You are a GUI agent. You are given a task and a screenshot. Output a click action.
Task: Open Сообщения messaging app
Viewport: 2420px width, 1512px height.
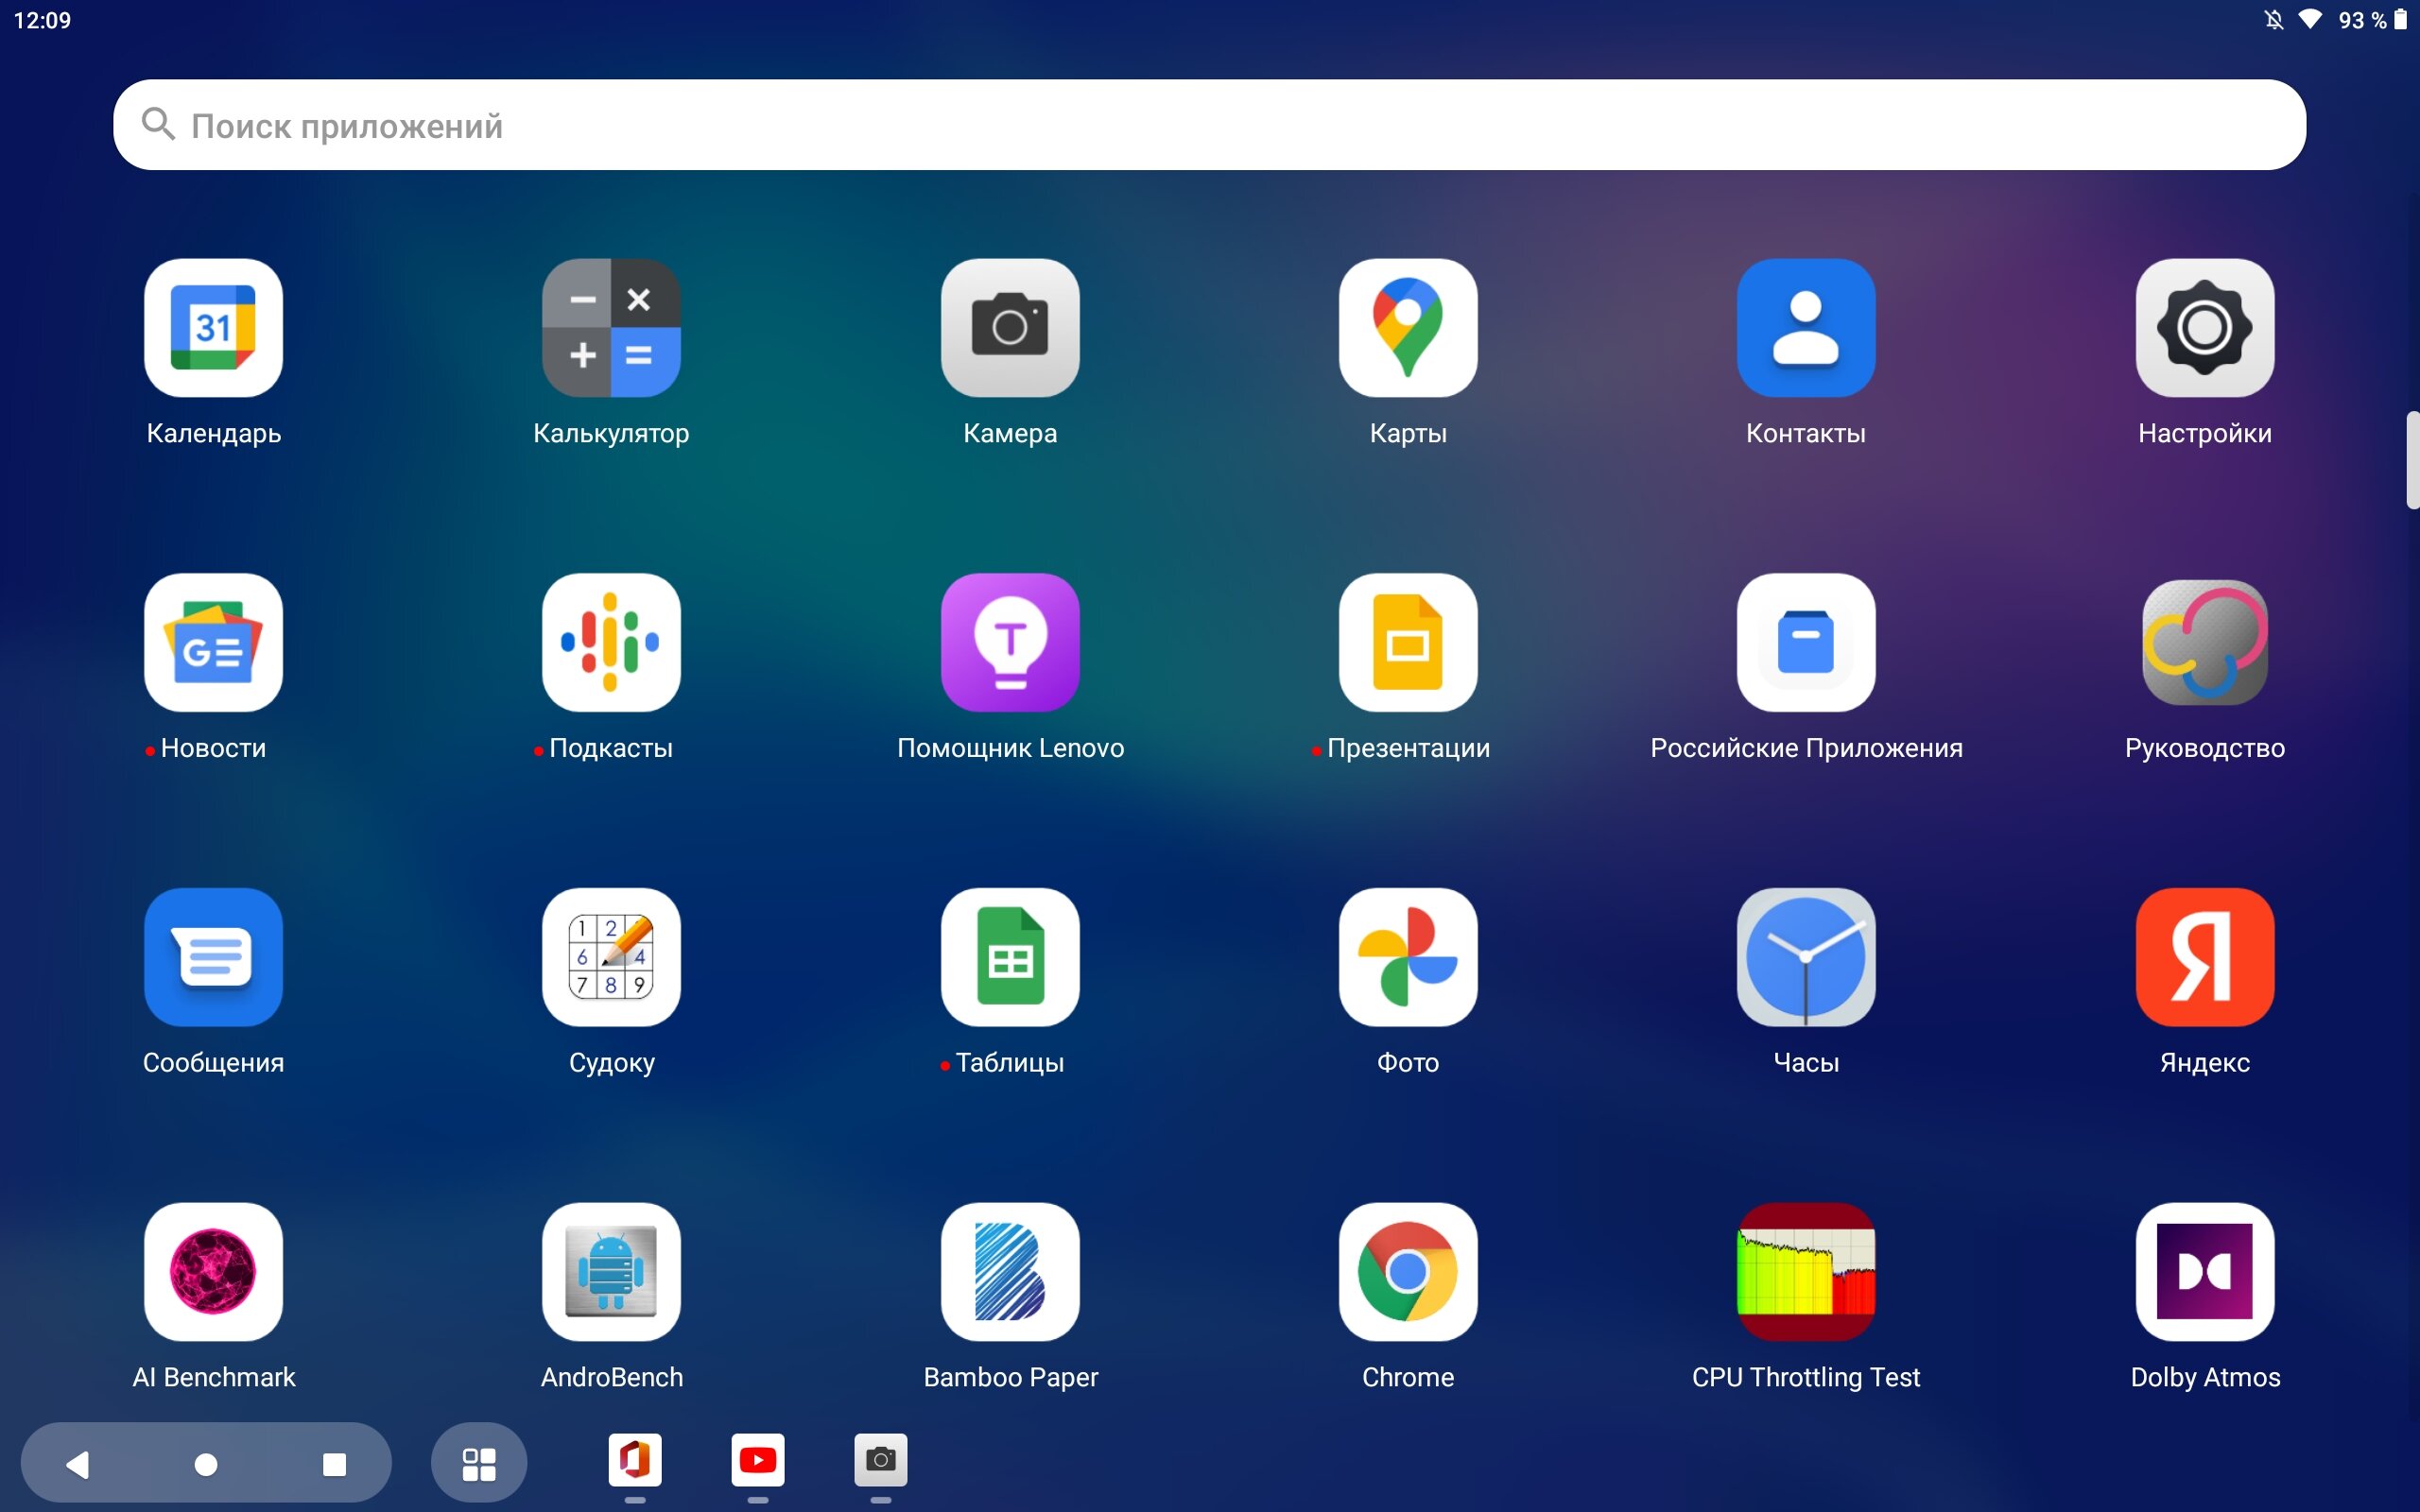213,957
